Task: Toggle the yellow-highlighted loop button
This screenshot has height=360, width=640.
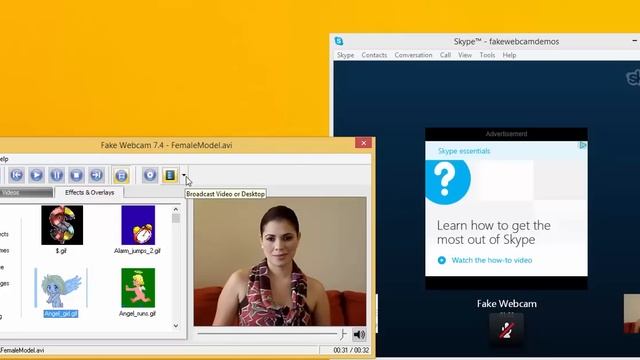Action: 121,175
